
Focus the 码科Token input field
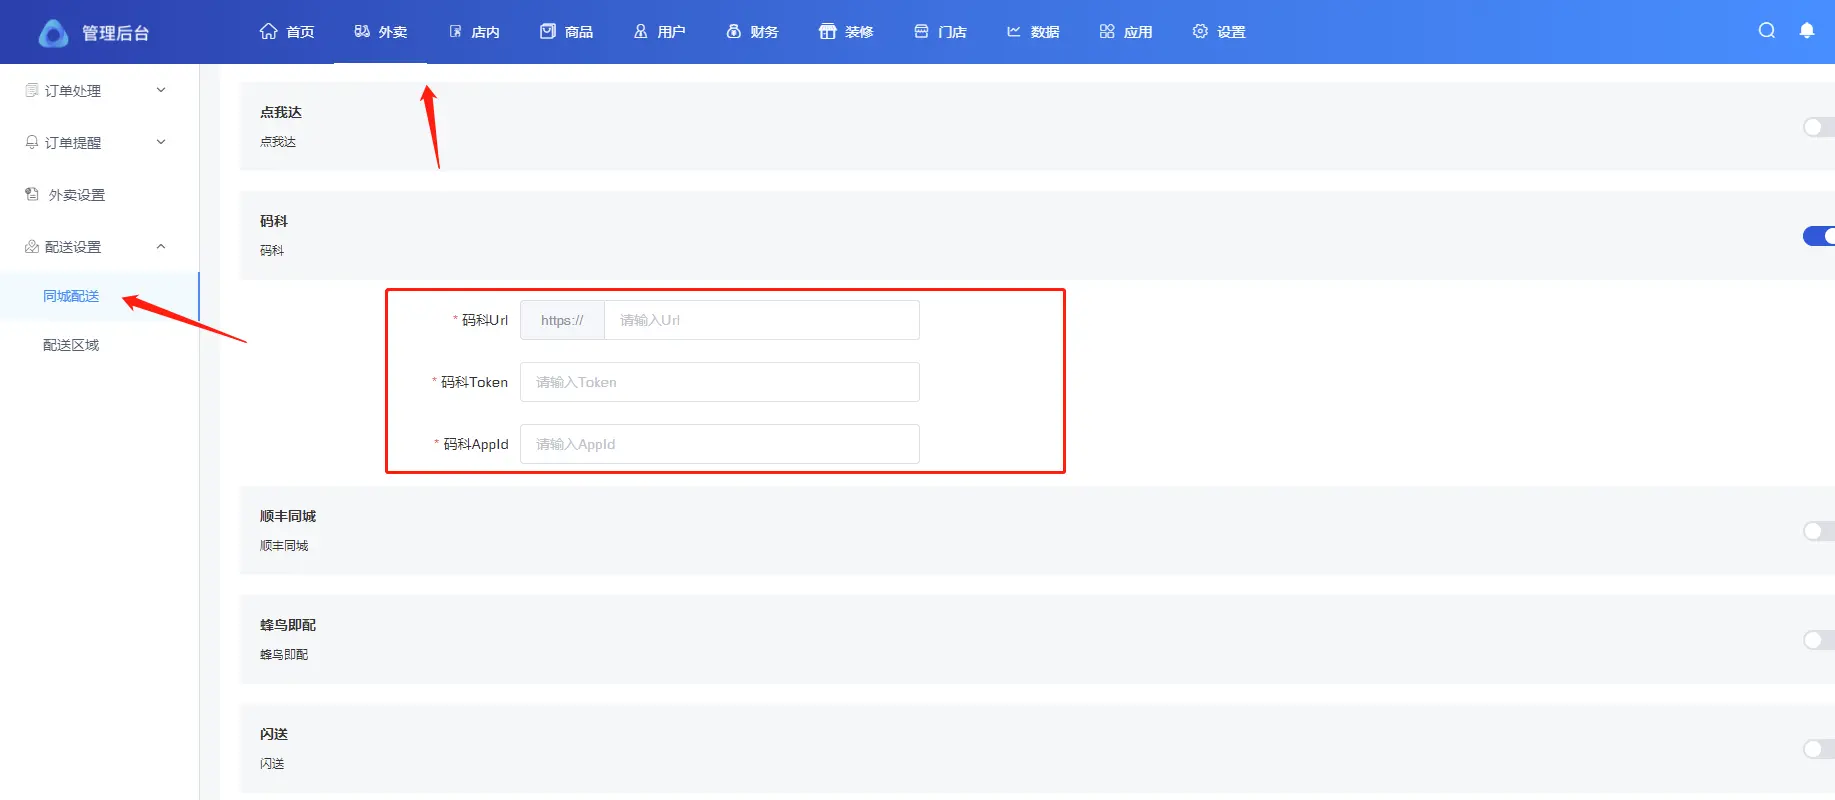click(720, 382)
